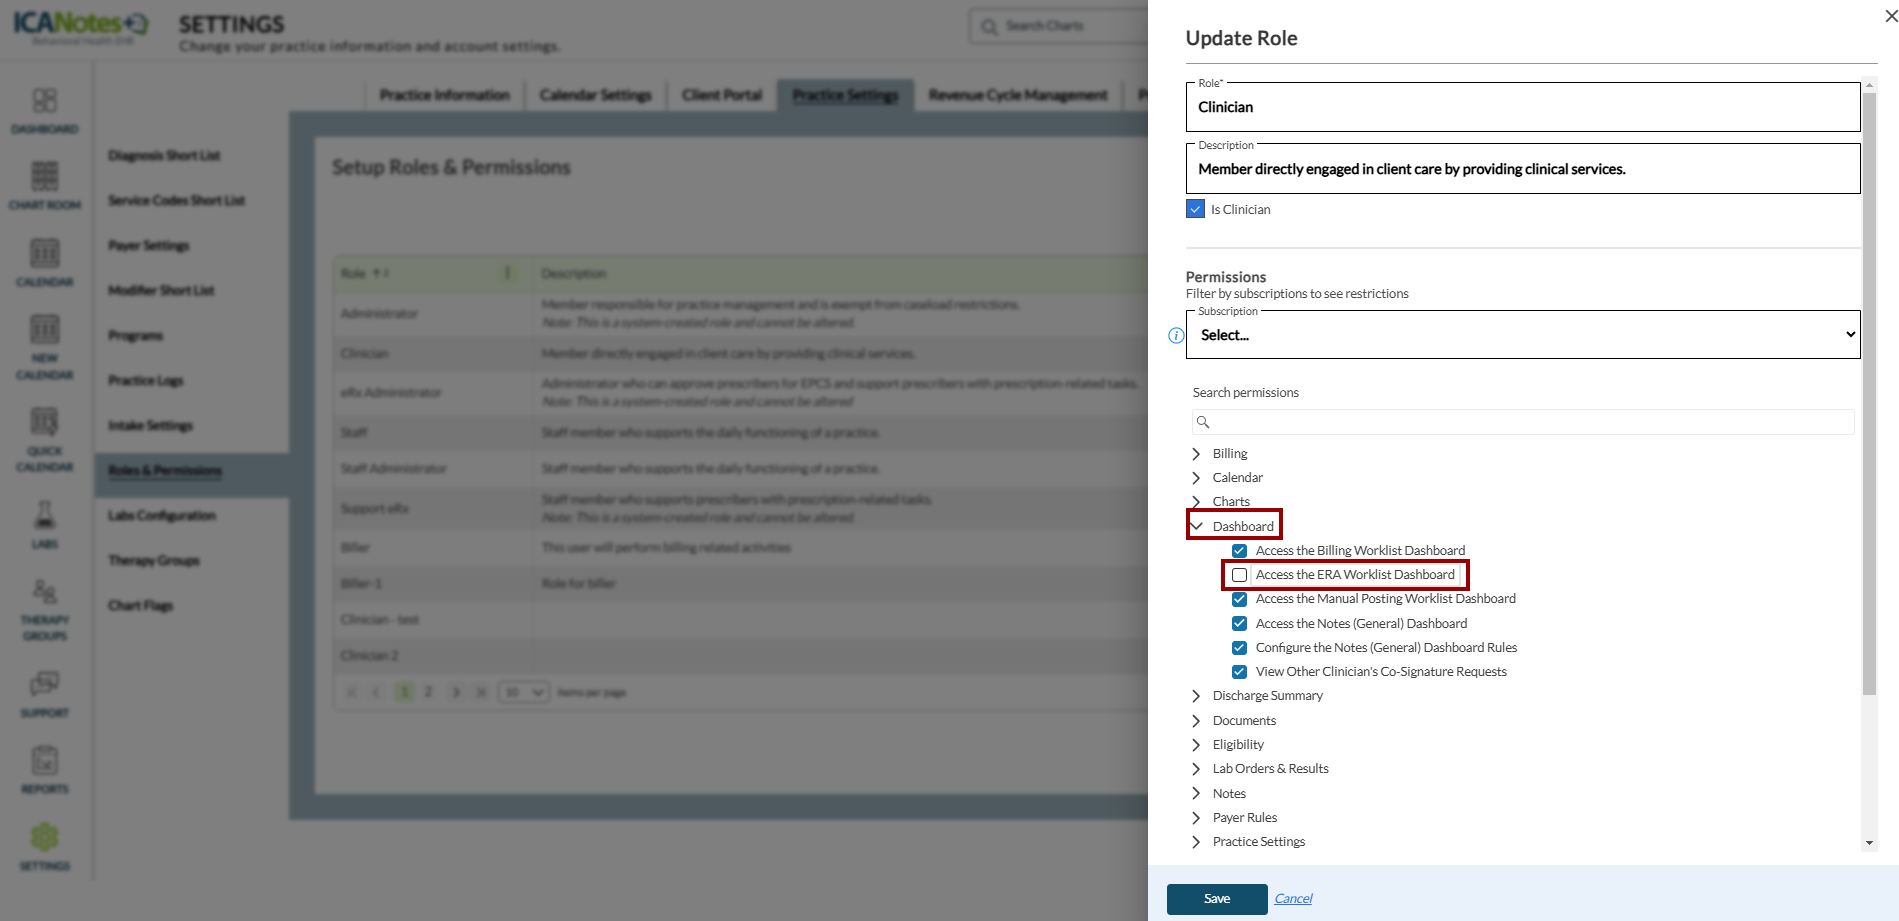The height and width of the screenshot is (921, 1899).
Task: Click the search permissions magnifier icon
Action: 1203,422
